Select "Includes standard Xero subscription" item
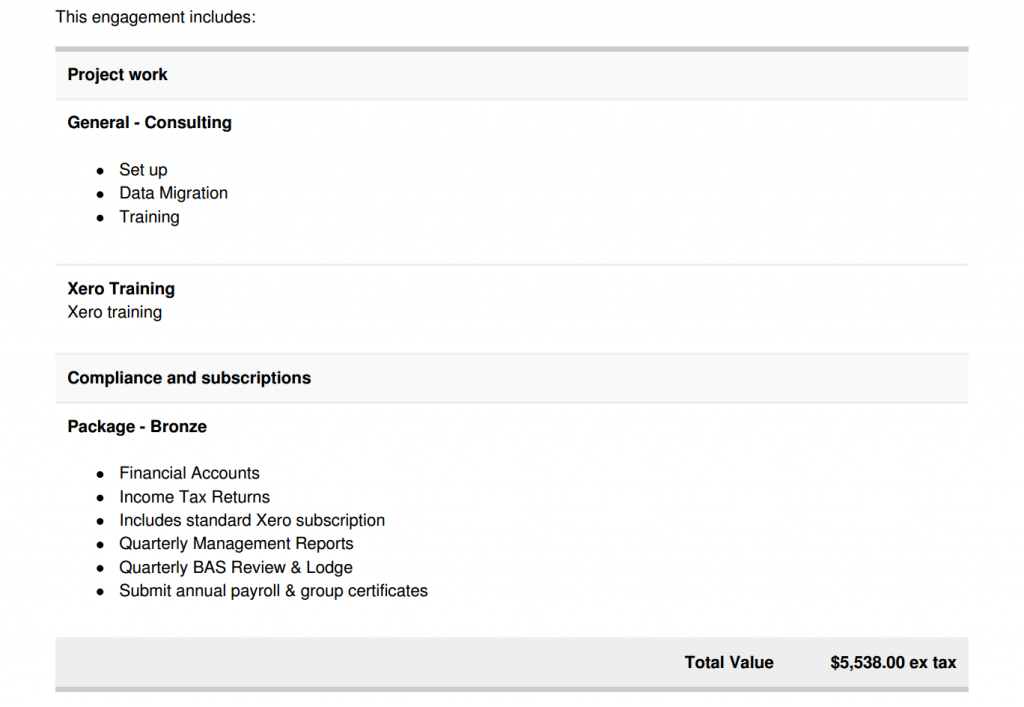Image resolution: width=1024 pixels, height=707 pixels. click(x=252, y=521)
